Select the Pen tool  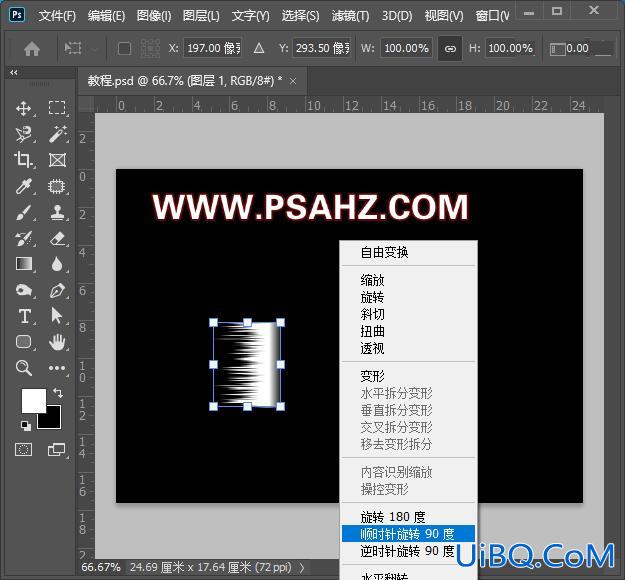pos(57,290)
